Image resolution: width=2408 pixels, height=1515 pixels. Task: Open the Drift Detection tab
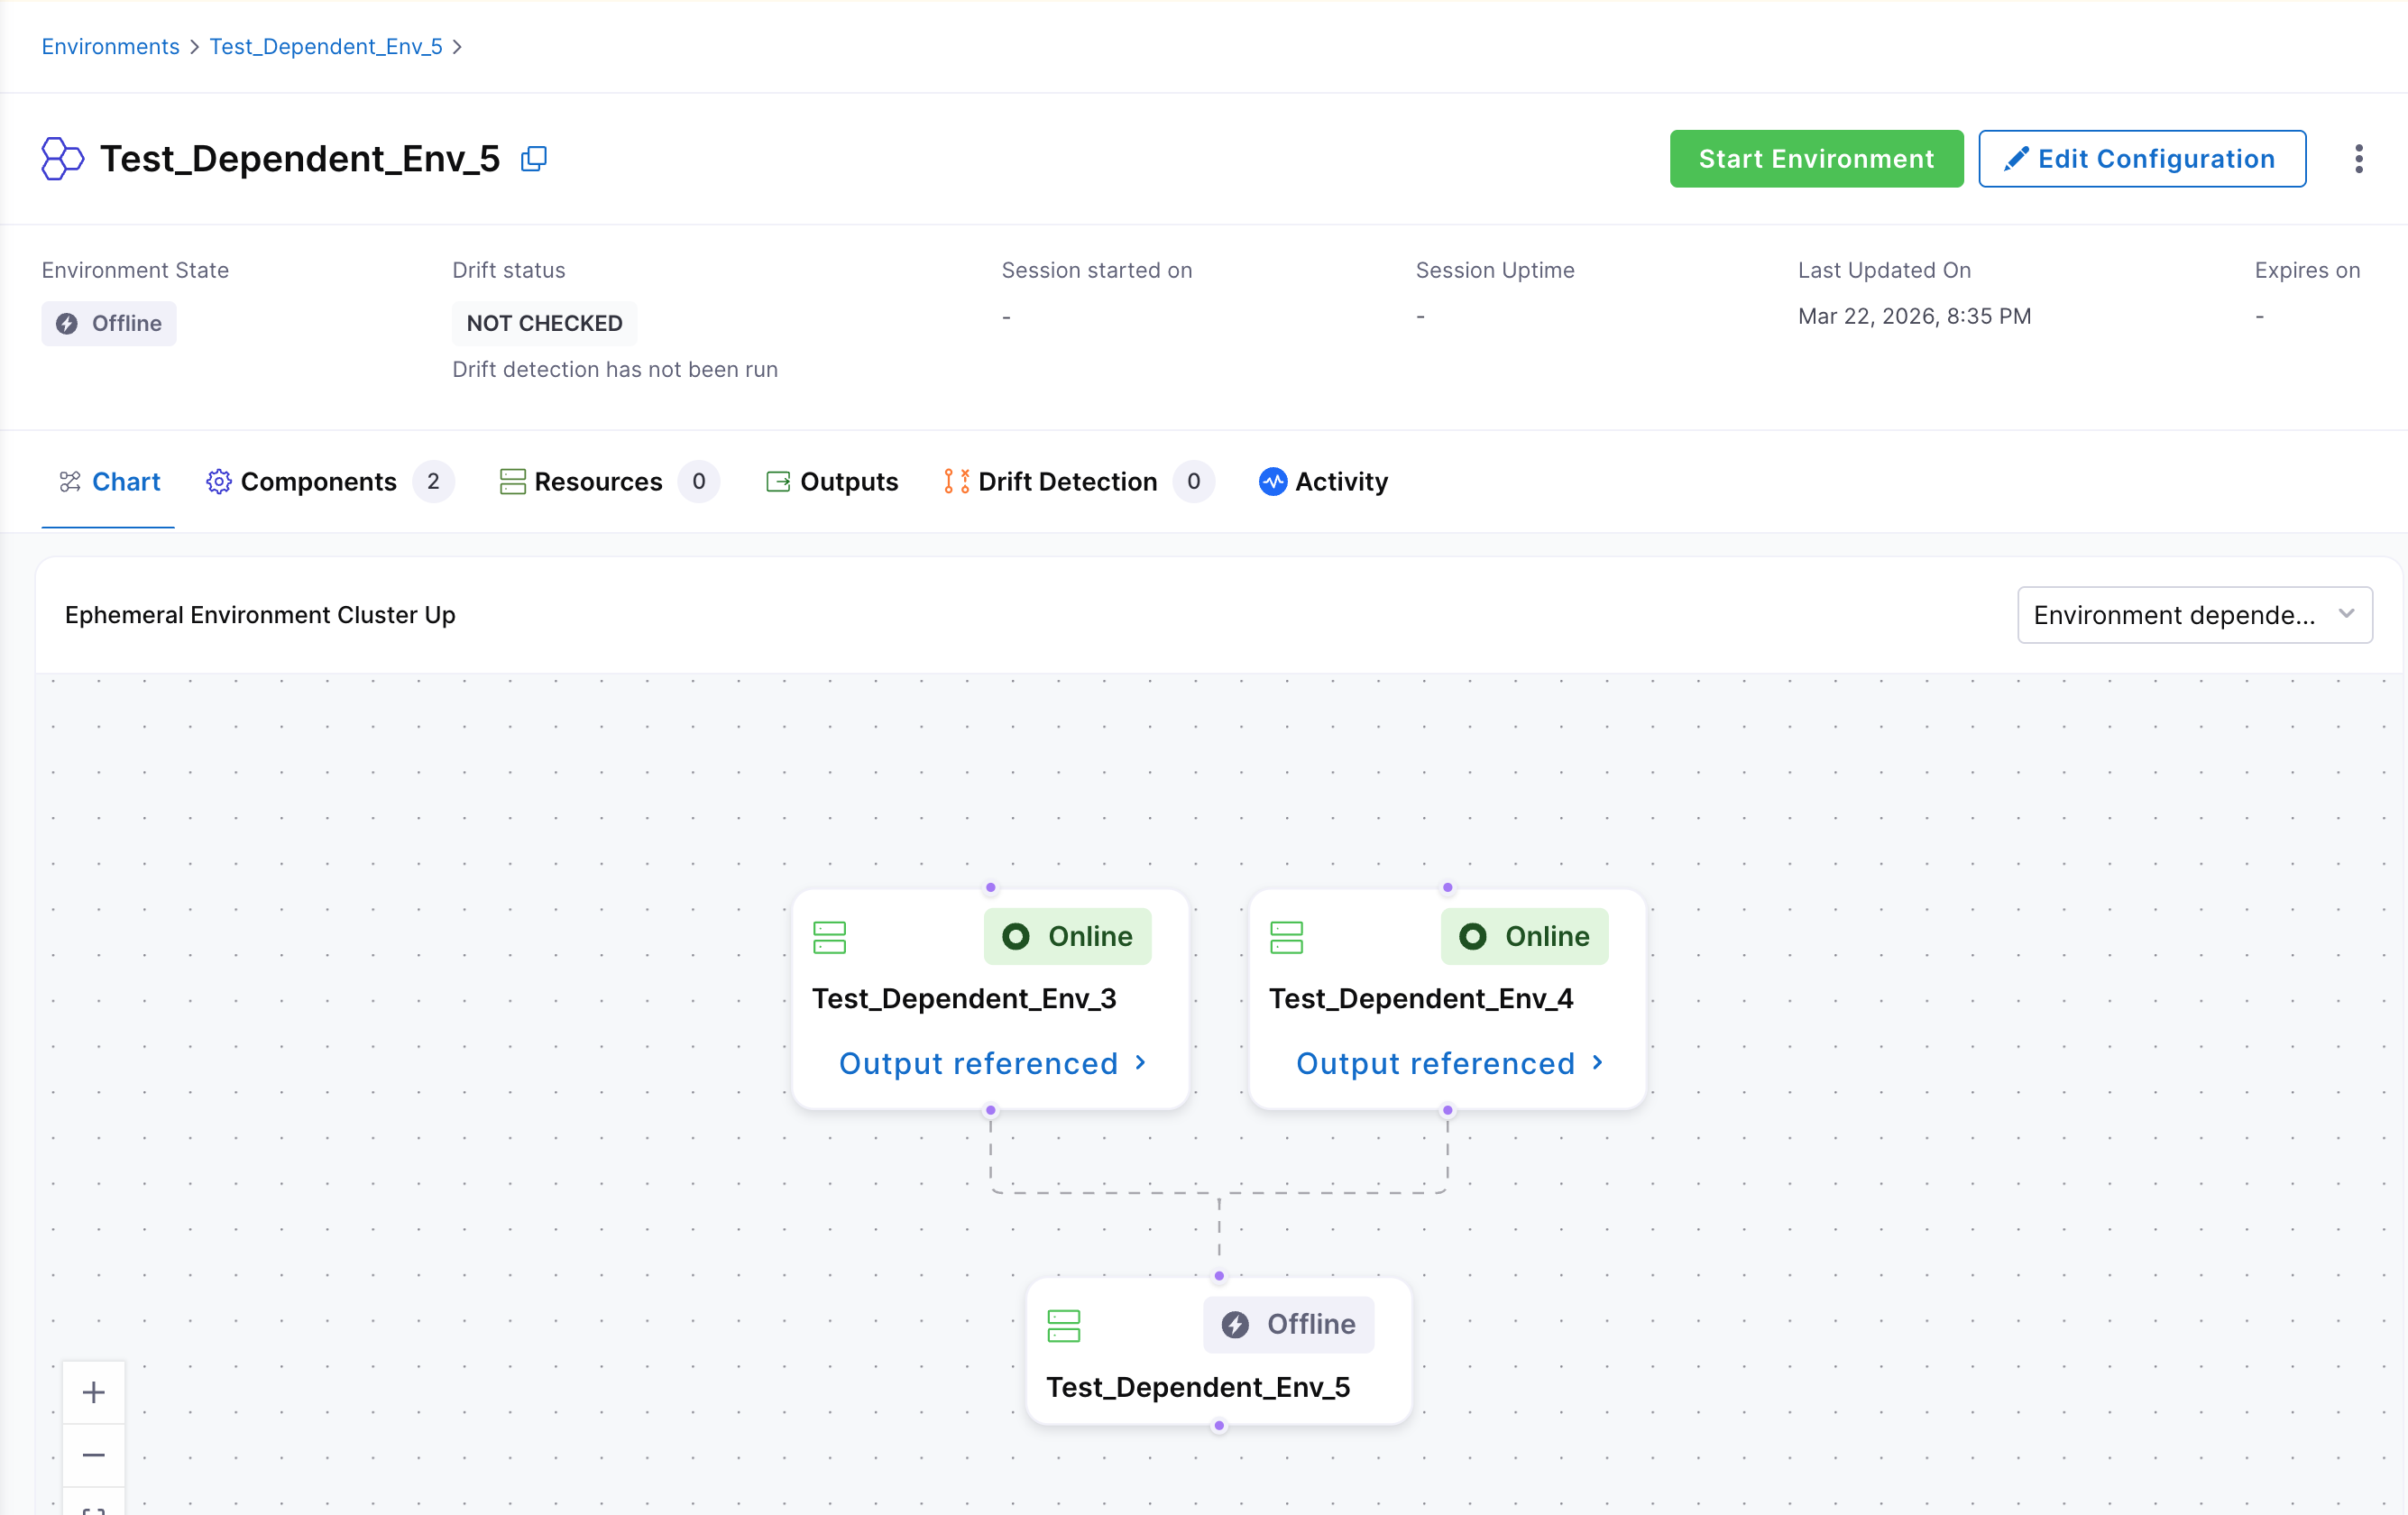[x=1066, y=482]
